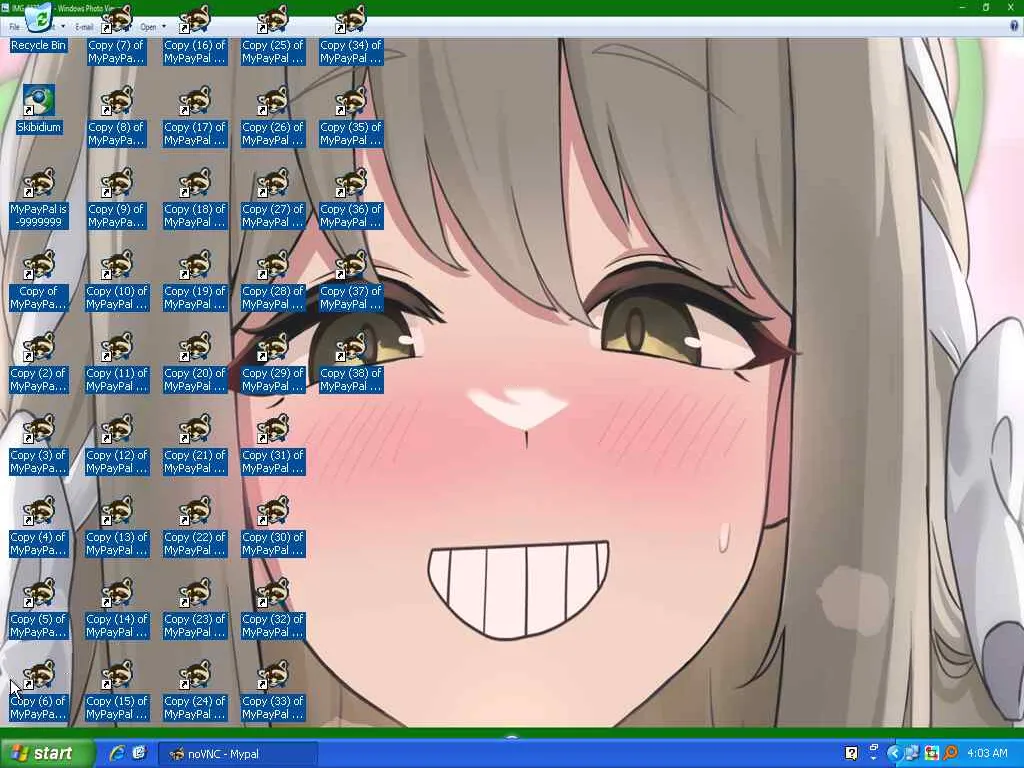Image resolution: width=1024 pixels, height=768 pixels.
Task: Click the taskbar clock showing 4:03 AM
Action: coord(987,754)
